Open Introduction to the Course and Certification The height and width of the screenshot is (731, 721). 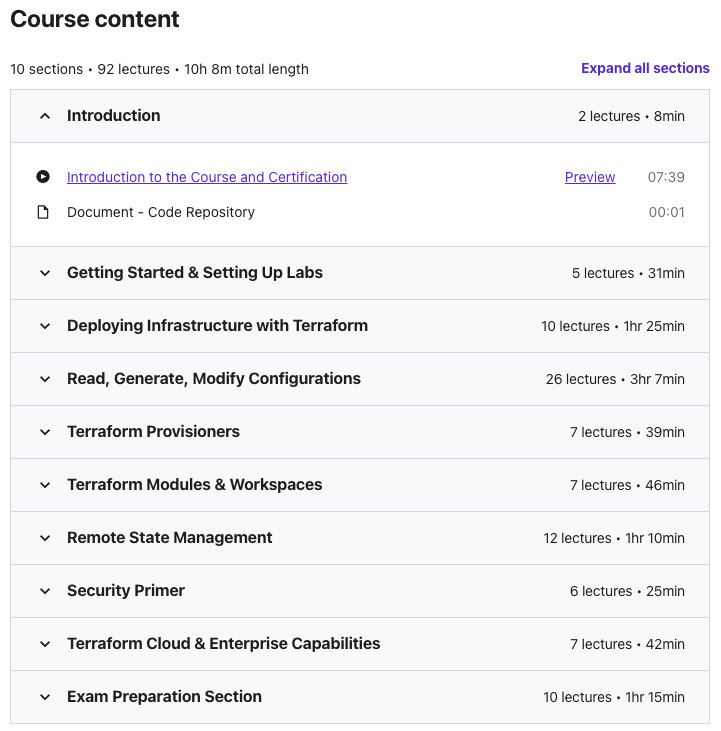pyautogui.click(x=207, y=177)
